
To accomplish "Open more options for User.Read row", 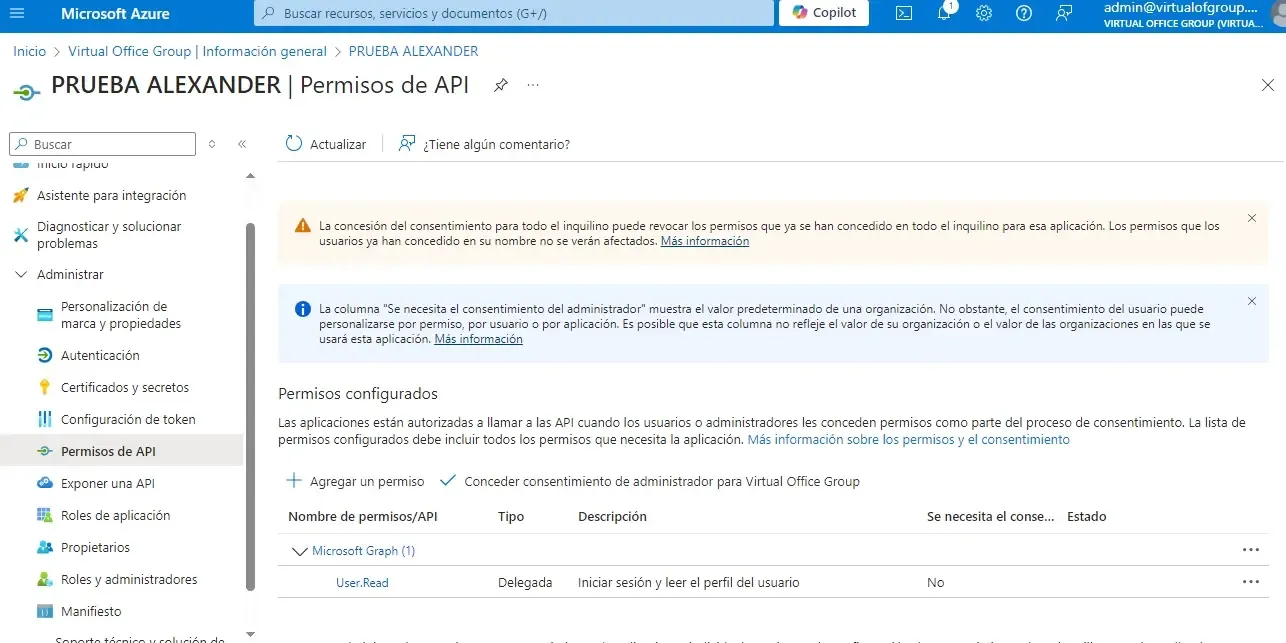I will (1250, 582).
